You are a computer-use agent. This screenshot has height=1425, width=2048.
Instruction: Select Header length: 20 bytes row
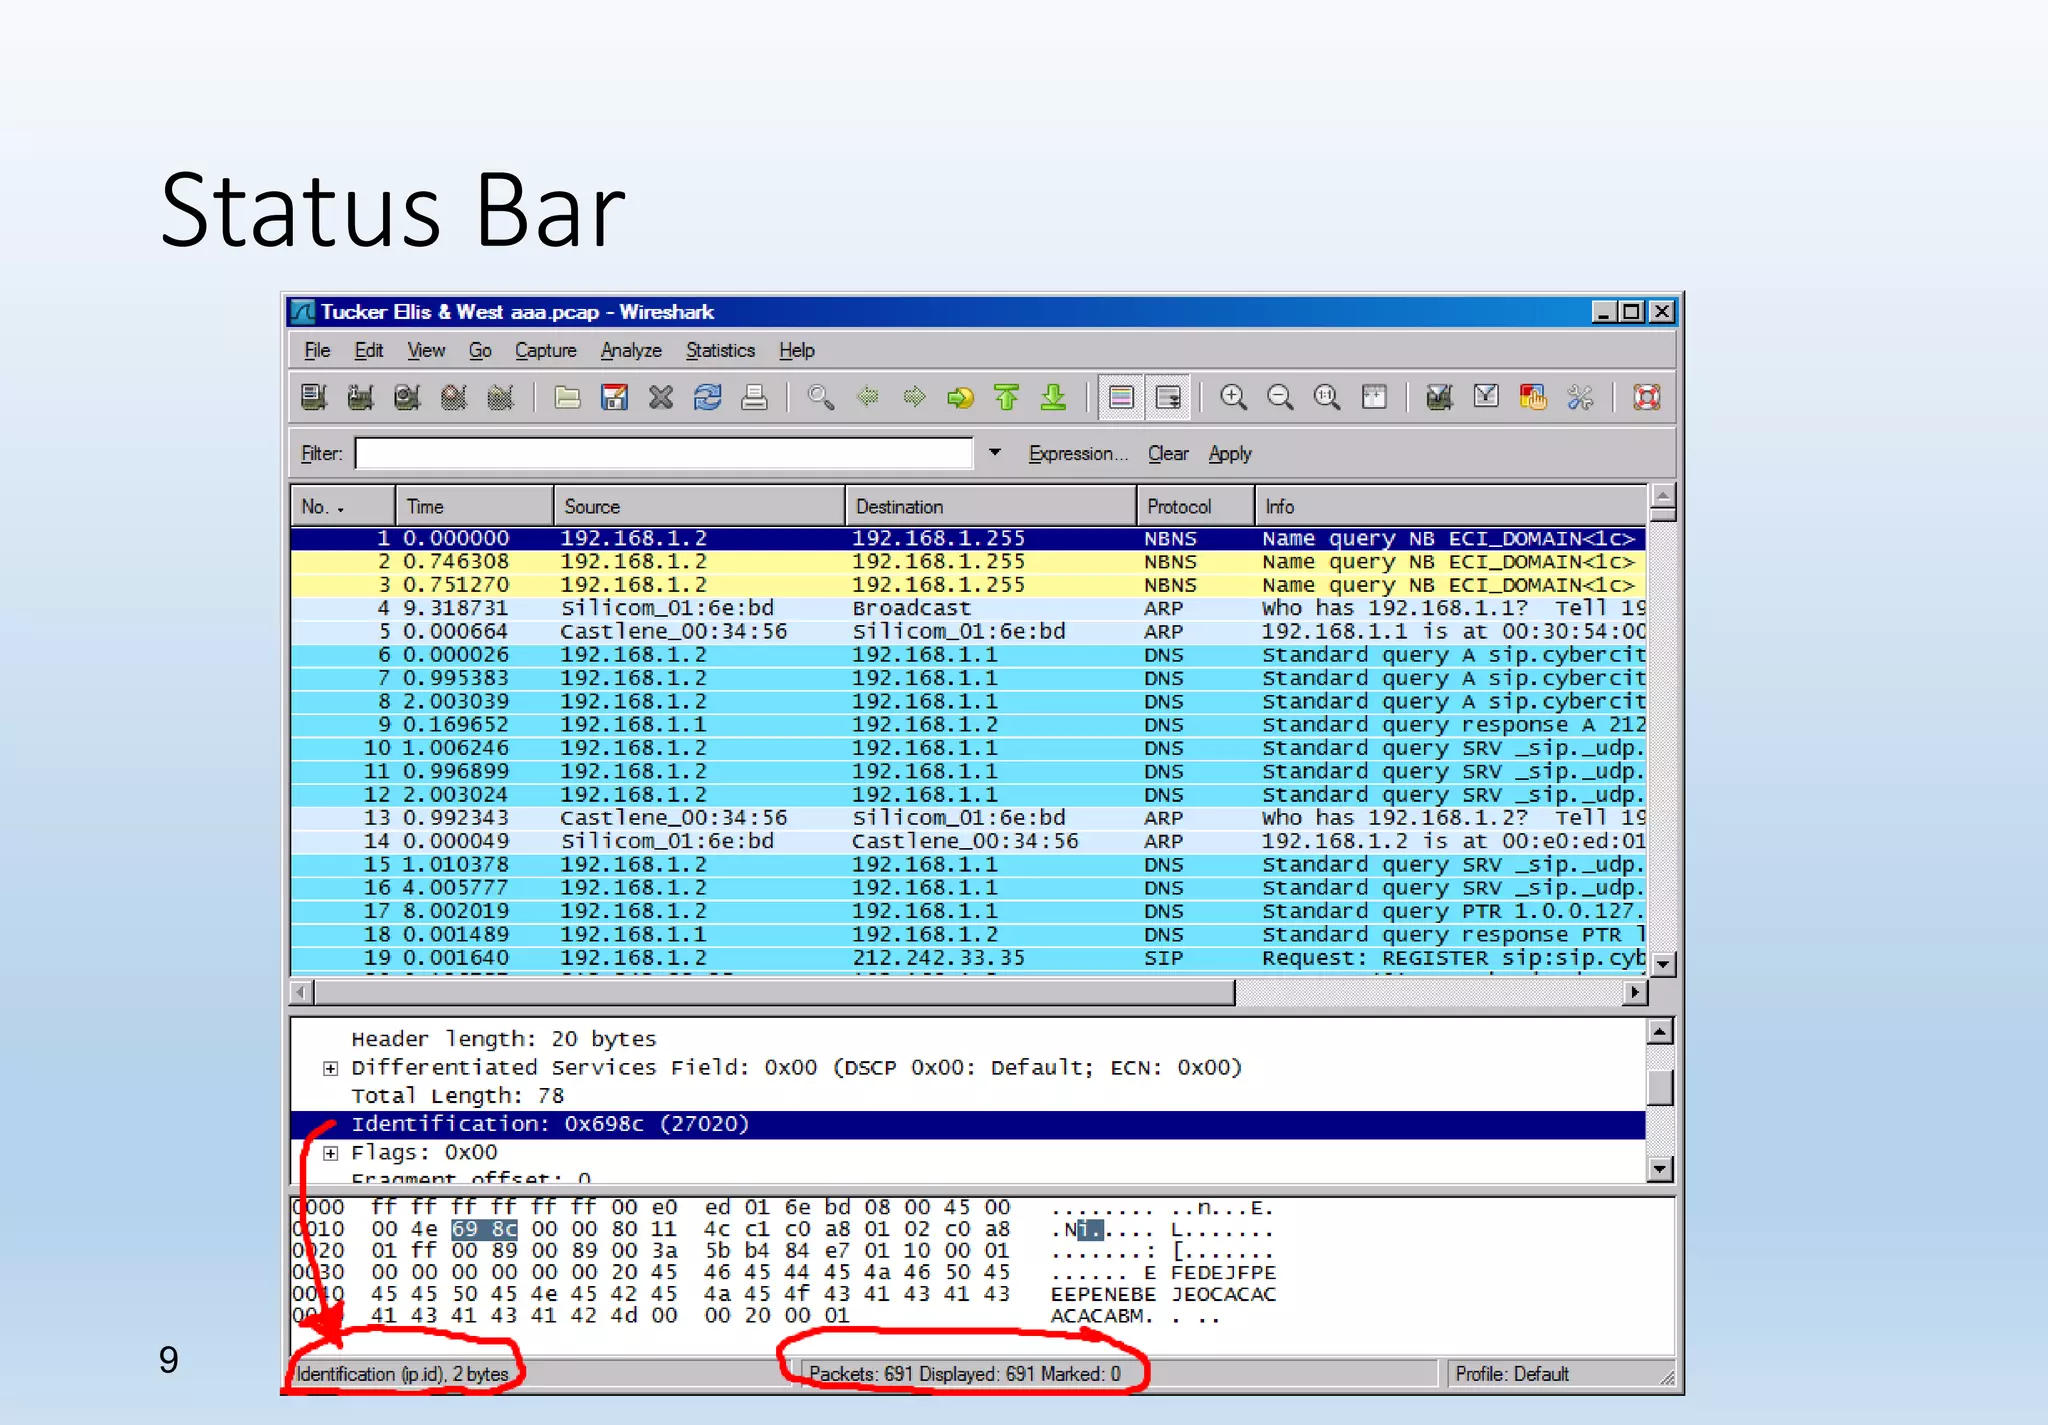pyautogui.click(x=968, y=1039)
